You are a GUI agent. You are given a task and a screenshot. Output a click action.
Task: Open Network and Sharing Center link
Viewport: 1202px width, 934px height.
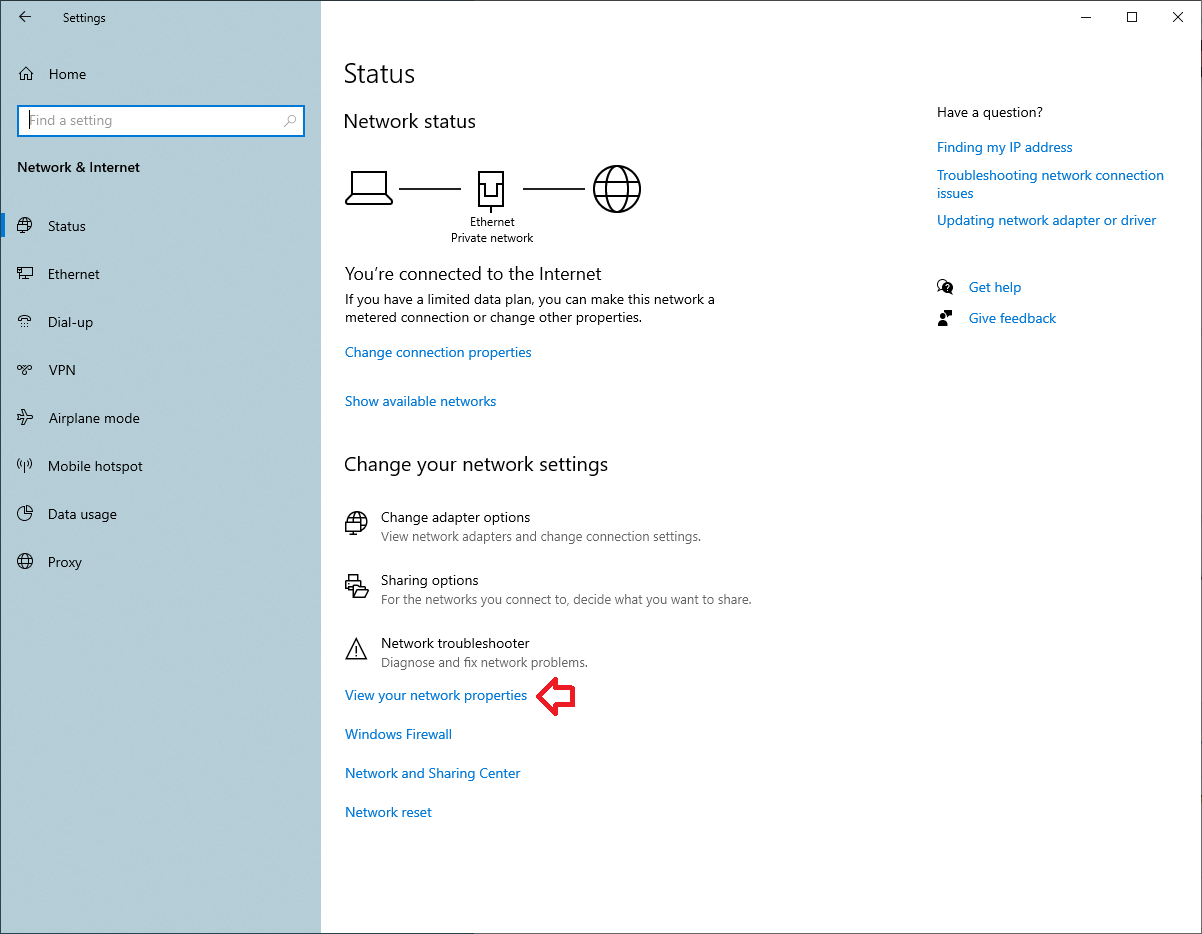pyautogui.click(x=432, y=773)
